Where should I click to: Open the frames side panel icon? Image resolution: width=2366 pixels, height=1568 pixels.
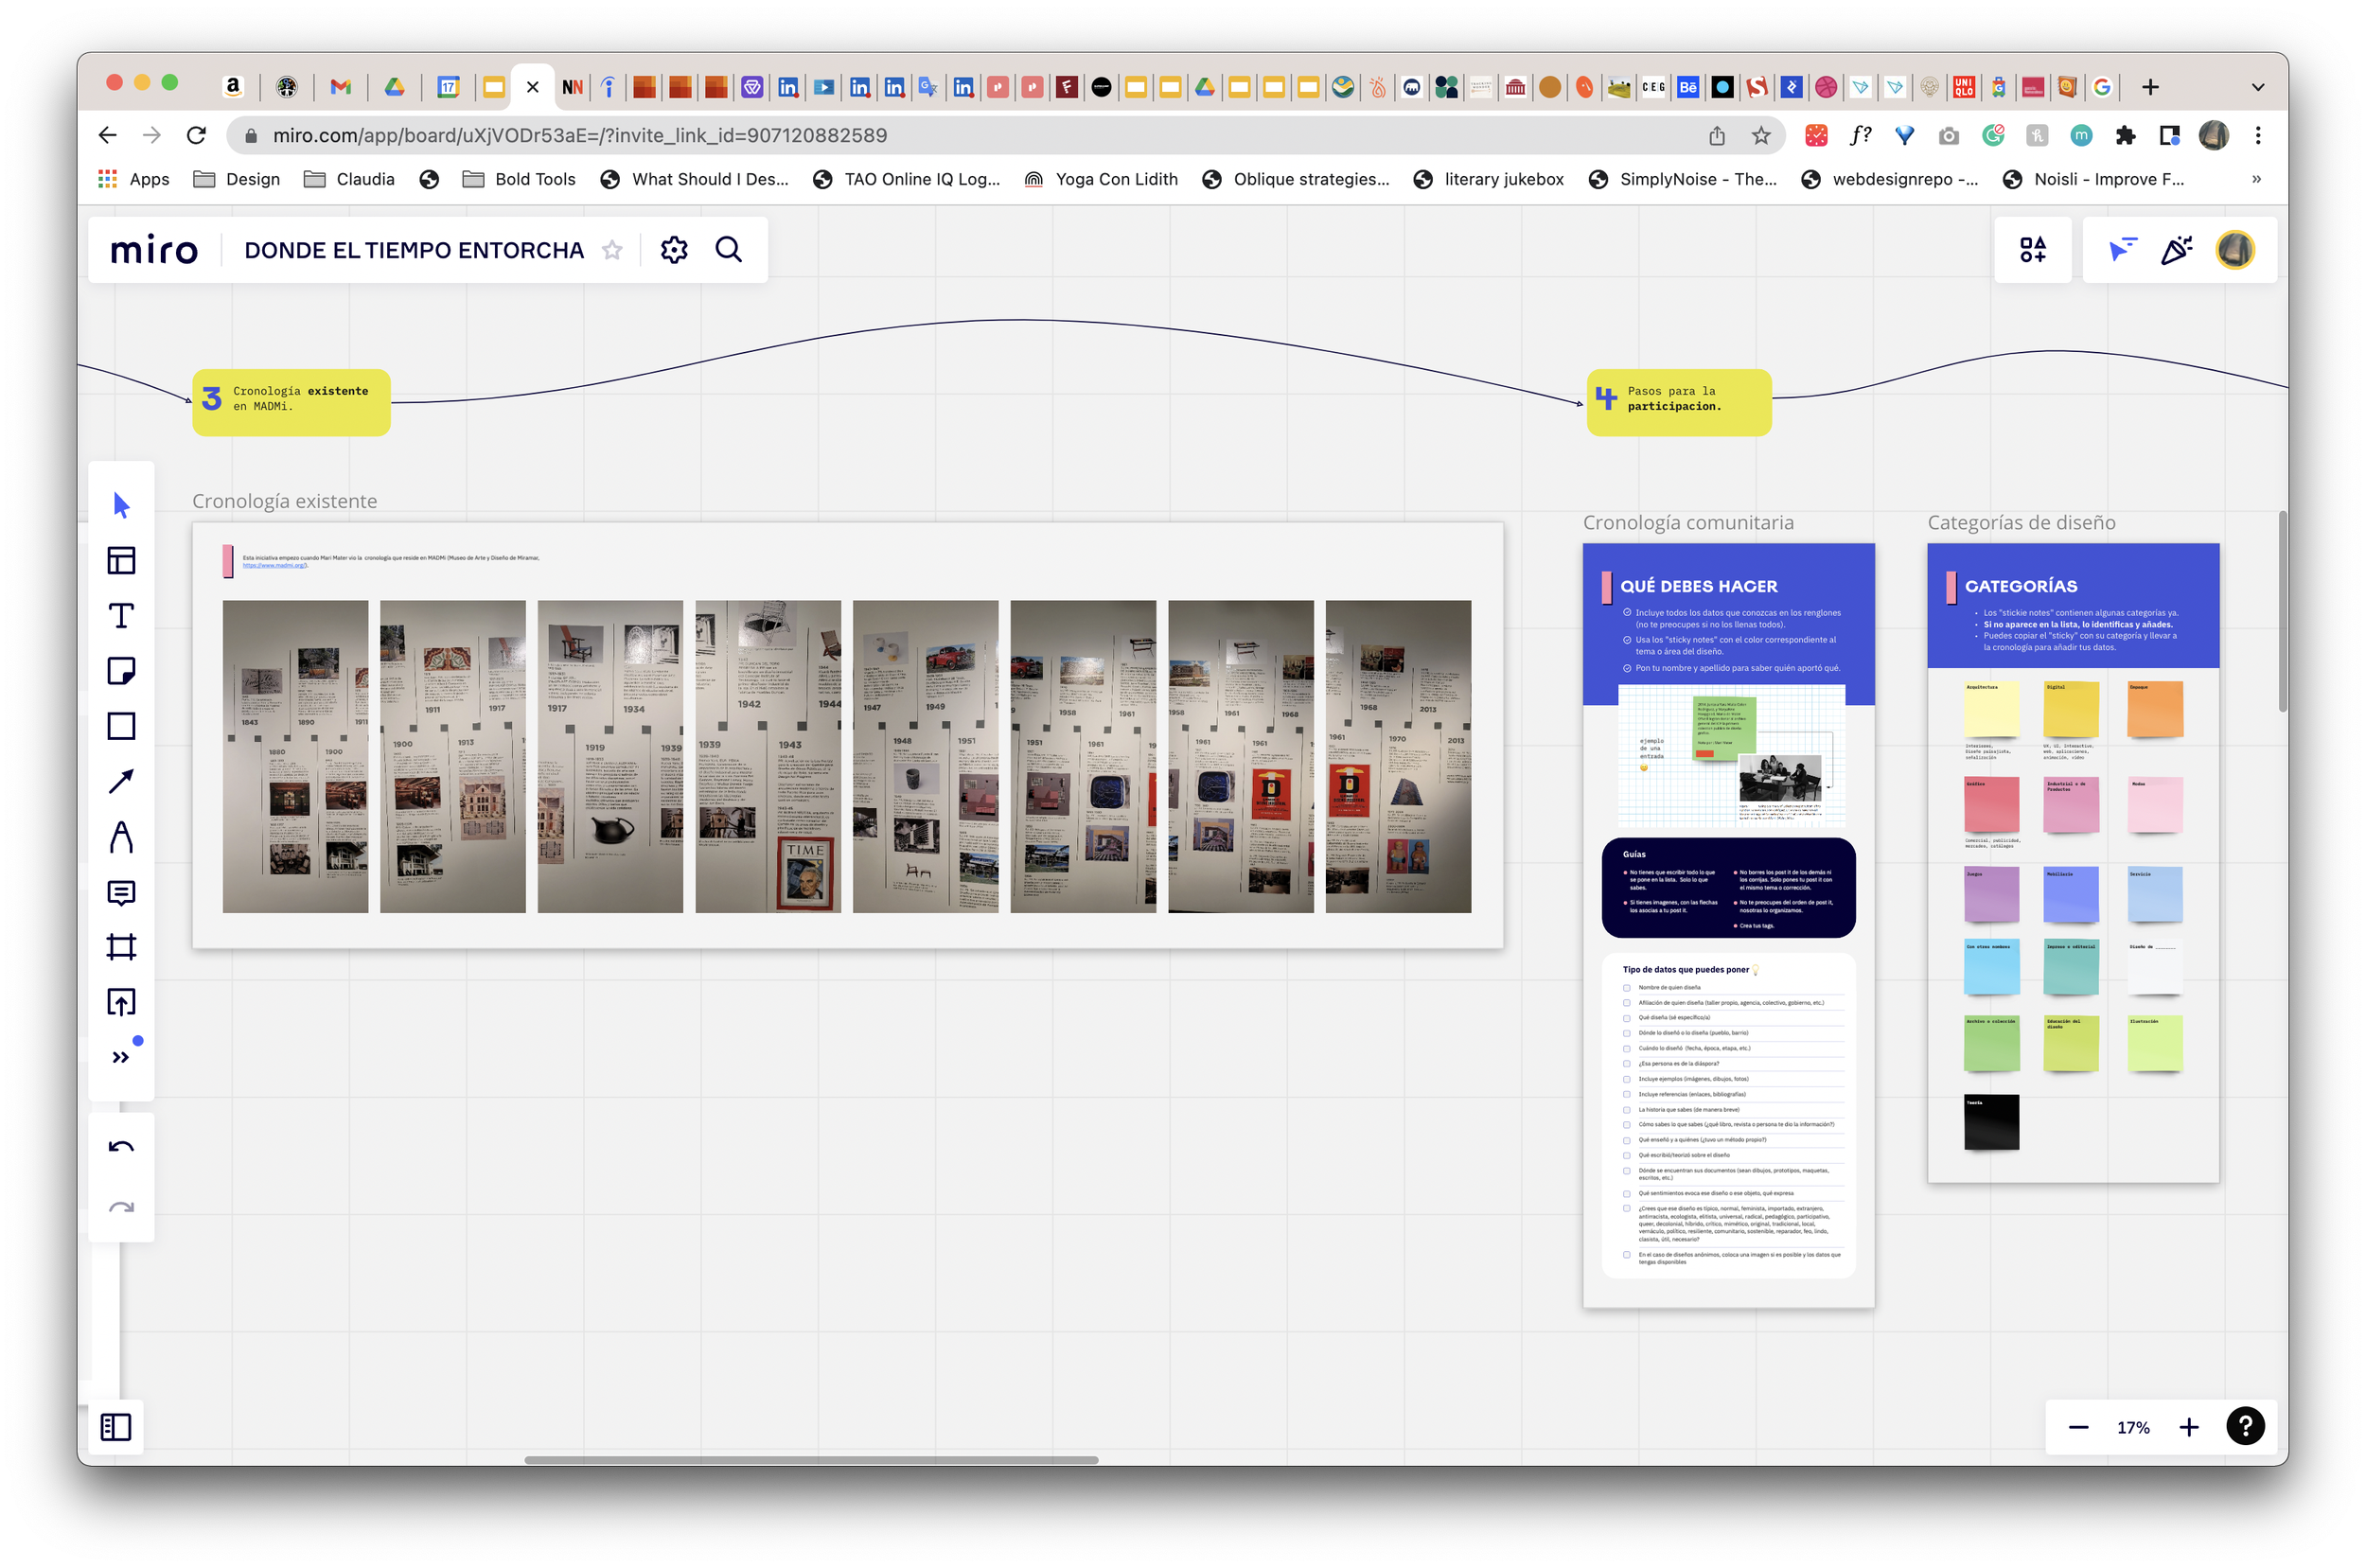116,1427
